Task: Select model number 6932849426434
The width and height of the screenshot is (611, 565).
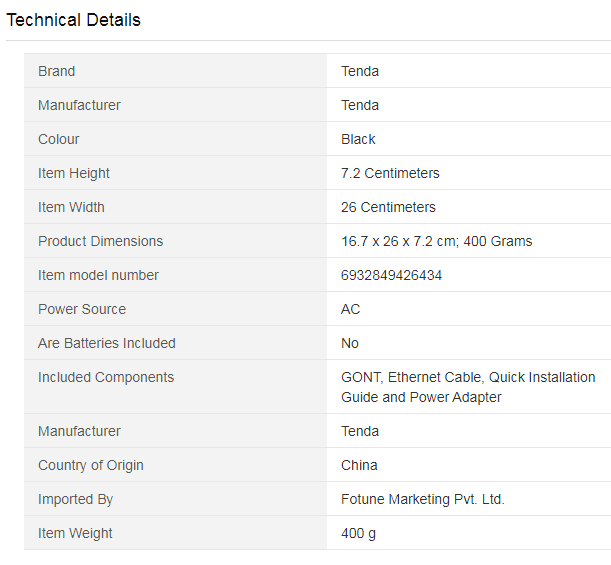Action: (x=391, y=275)
